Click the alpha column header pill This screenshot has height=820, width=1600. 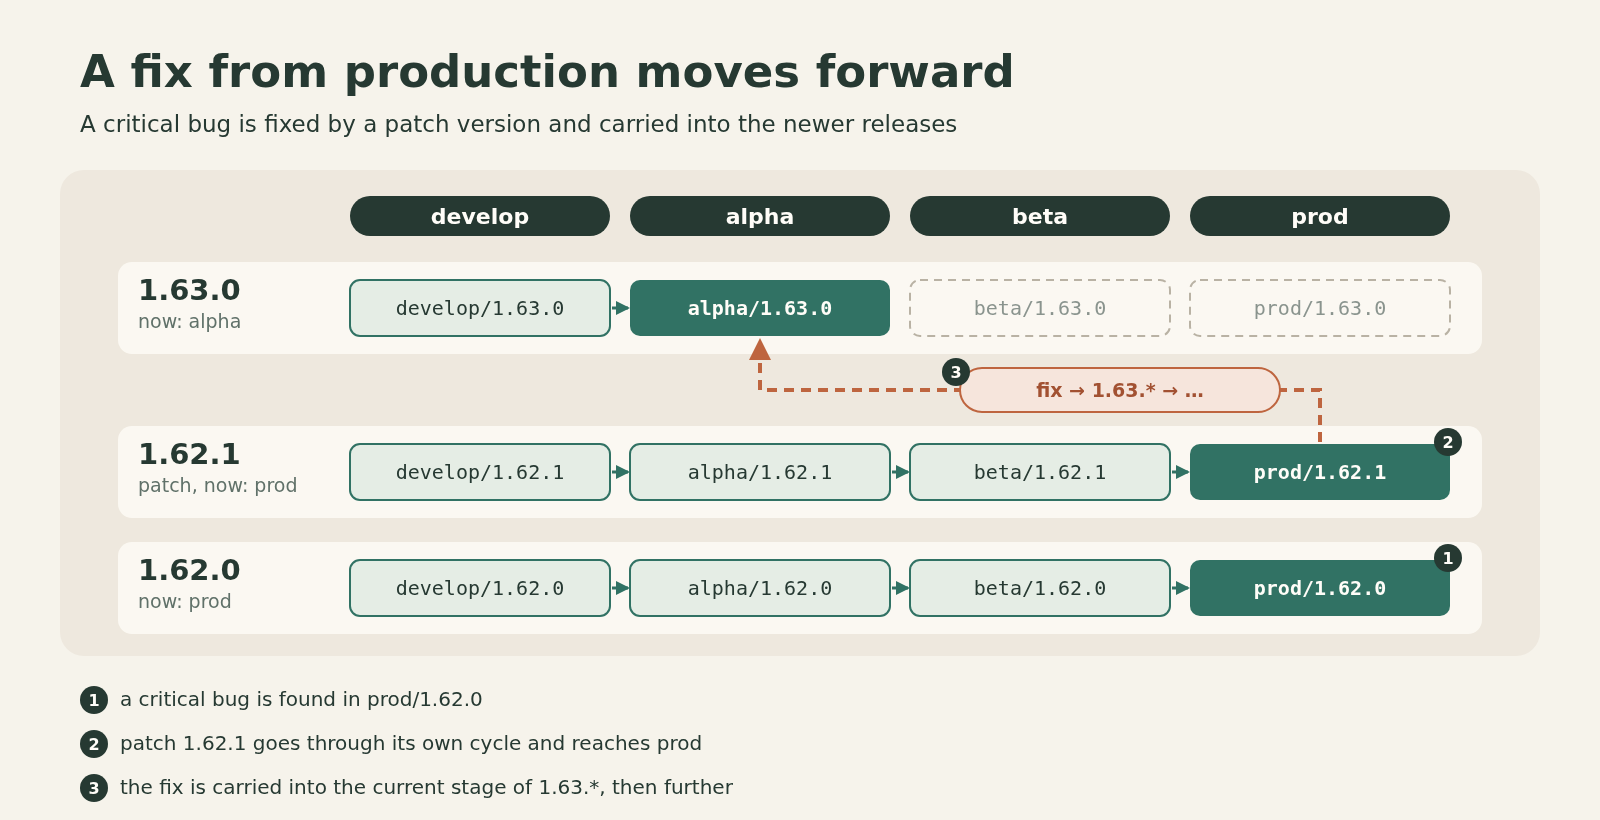[760, 216]
